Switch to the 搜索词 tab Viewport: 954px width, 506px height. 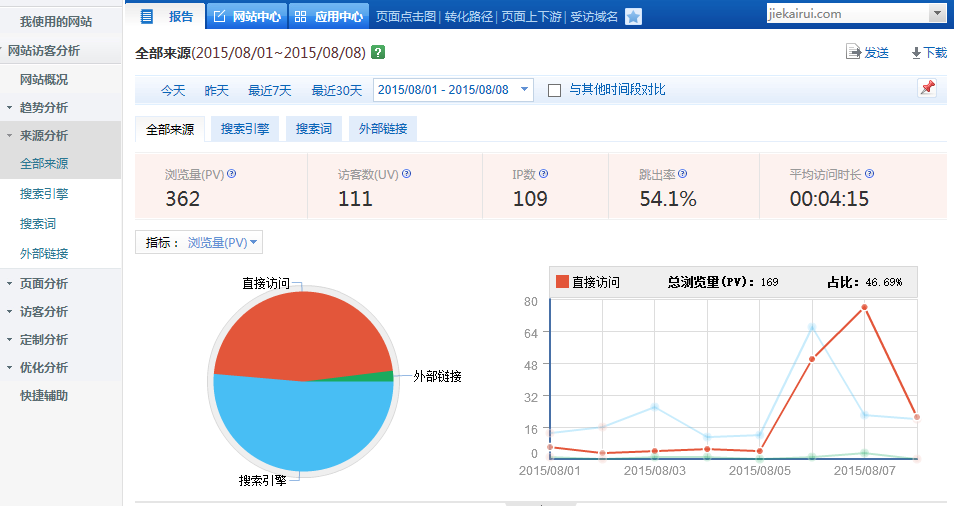point(313,129)
